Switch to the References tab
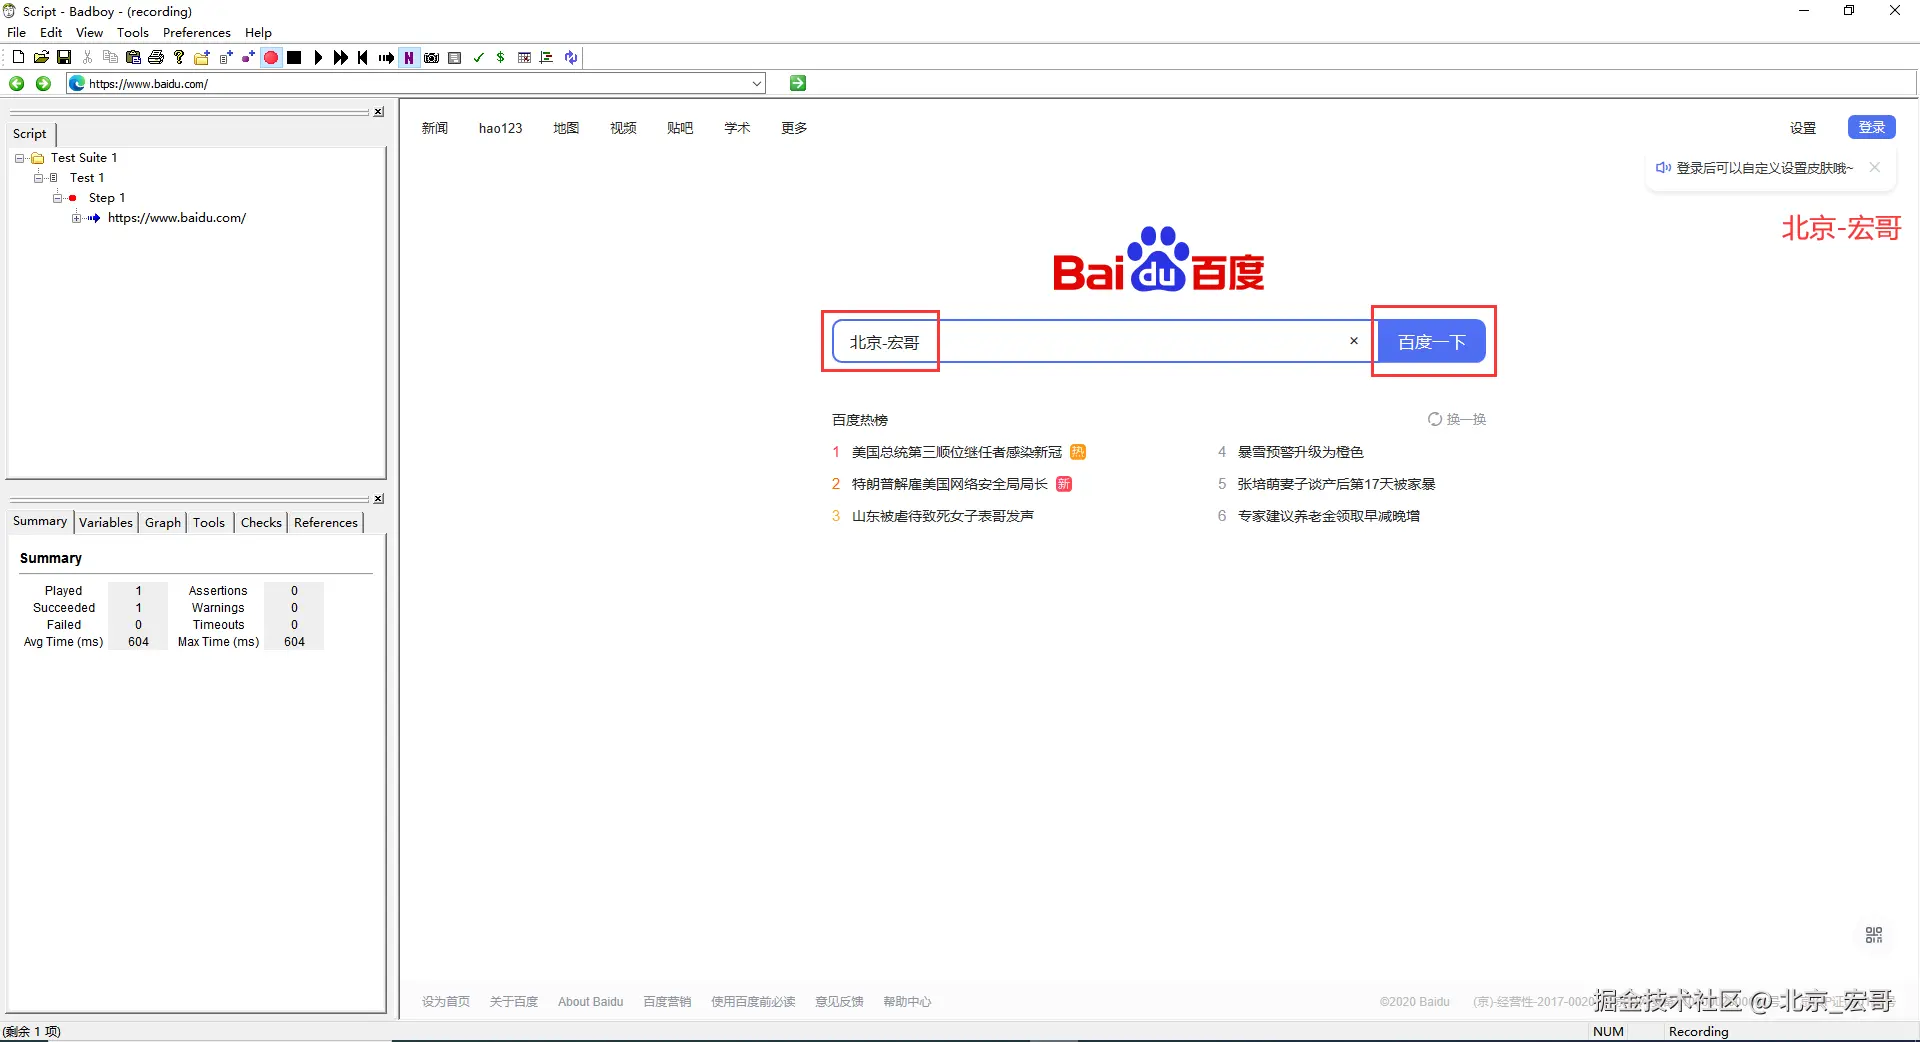This screenshot has width=1920, height=1042. [326, 523]
